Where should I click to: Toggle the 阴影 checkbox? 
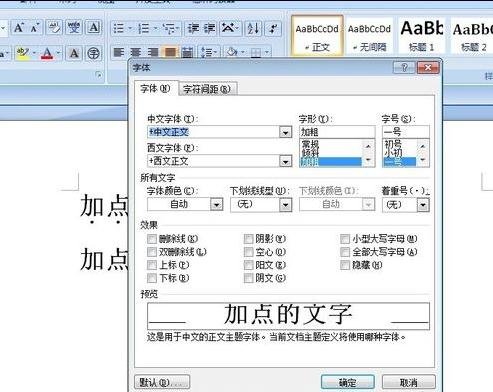[248, 239]
